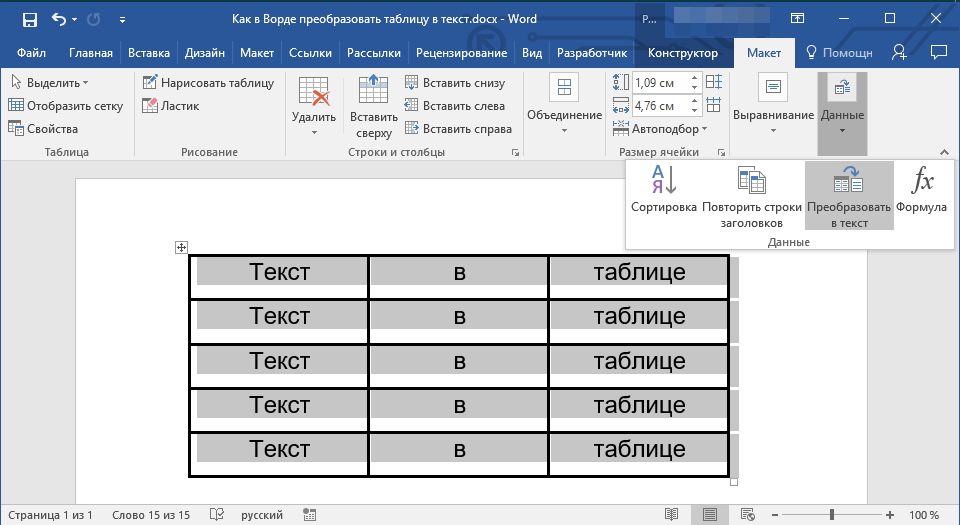Click the Save icon in title bar
Screen dimensions: 960x525
pyautogui.click(x=29, y=19)
